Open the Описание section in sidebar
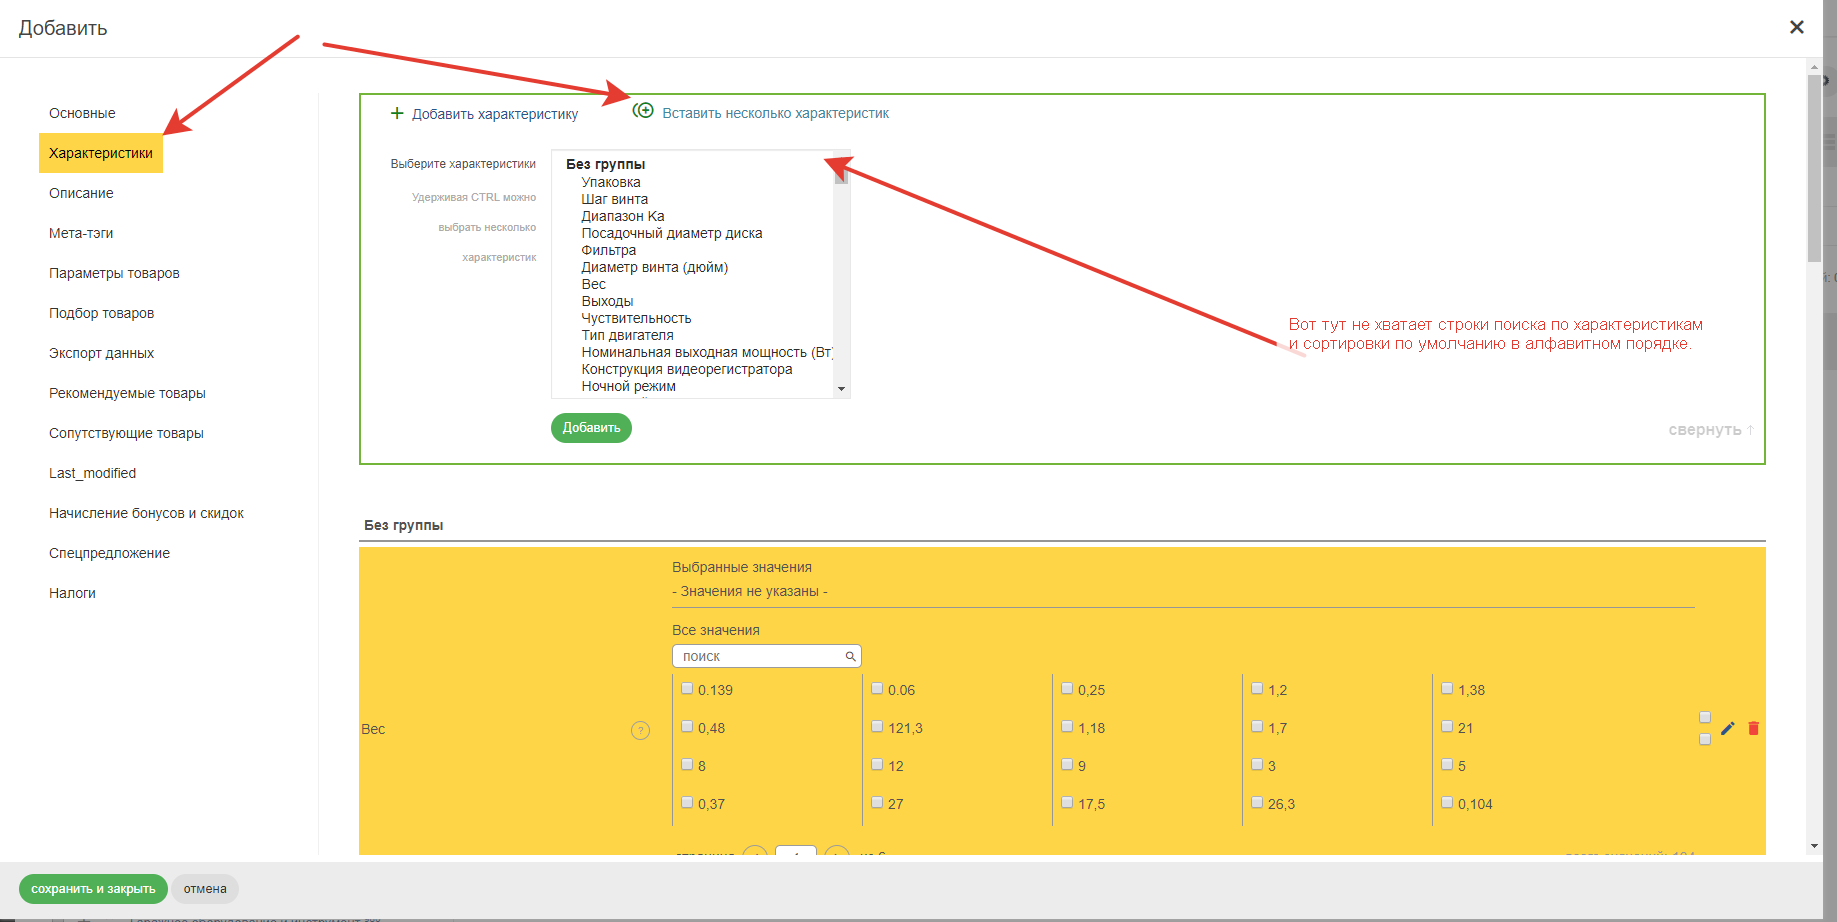Image resolution: width=1837 pixels, height=922 pixels. 81,193
